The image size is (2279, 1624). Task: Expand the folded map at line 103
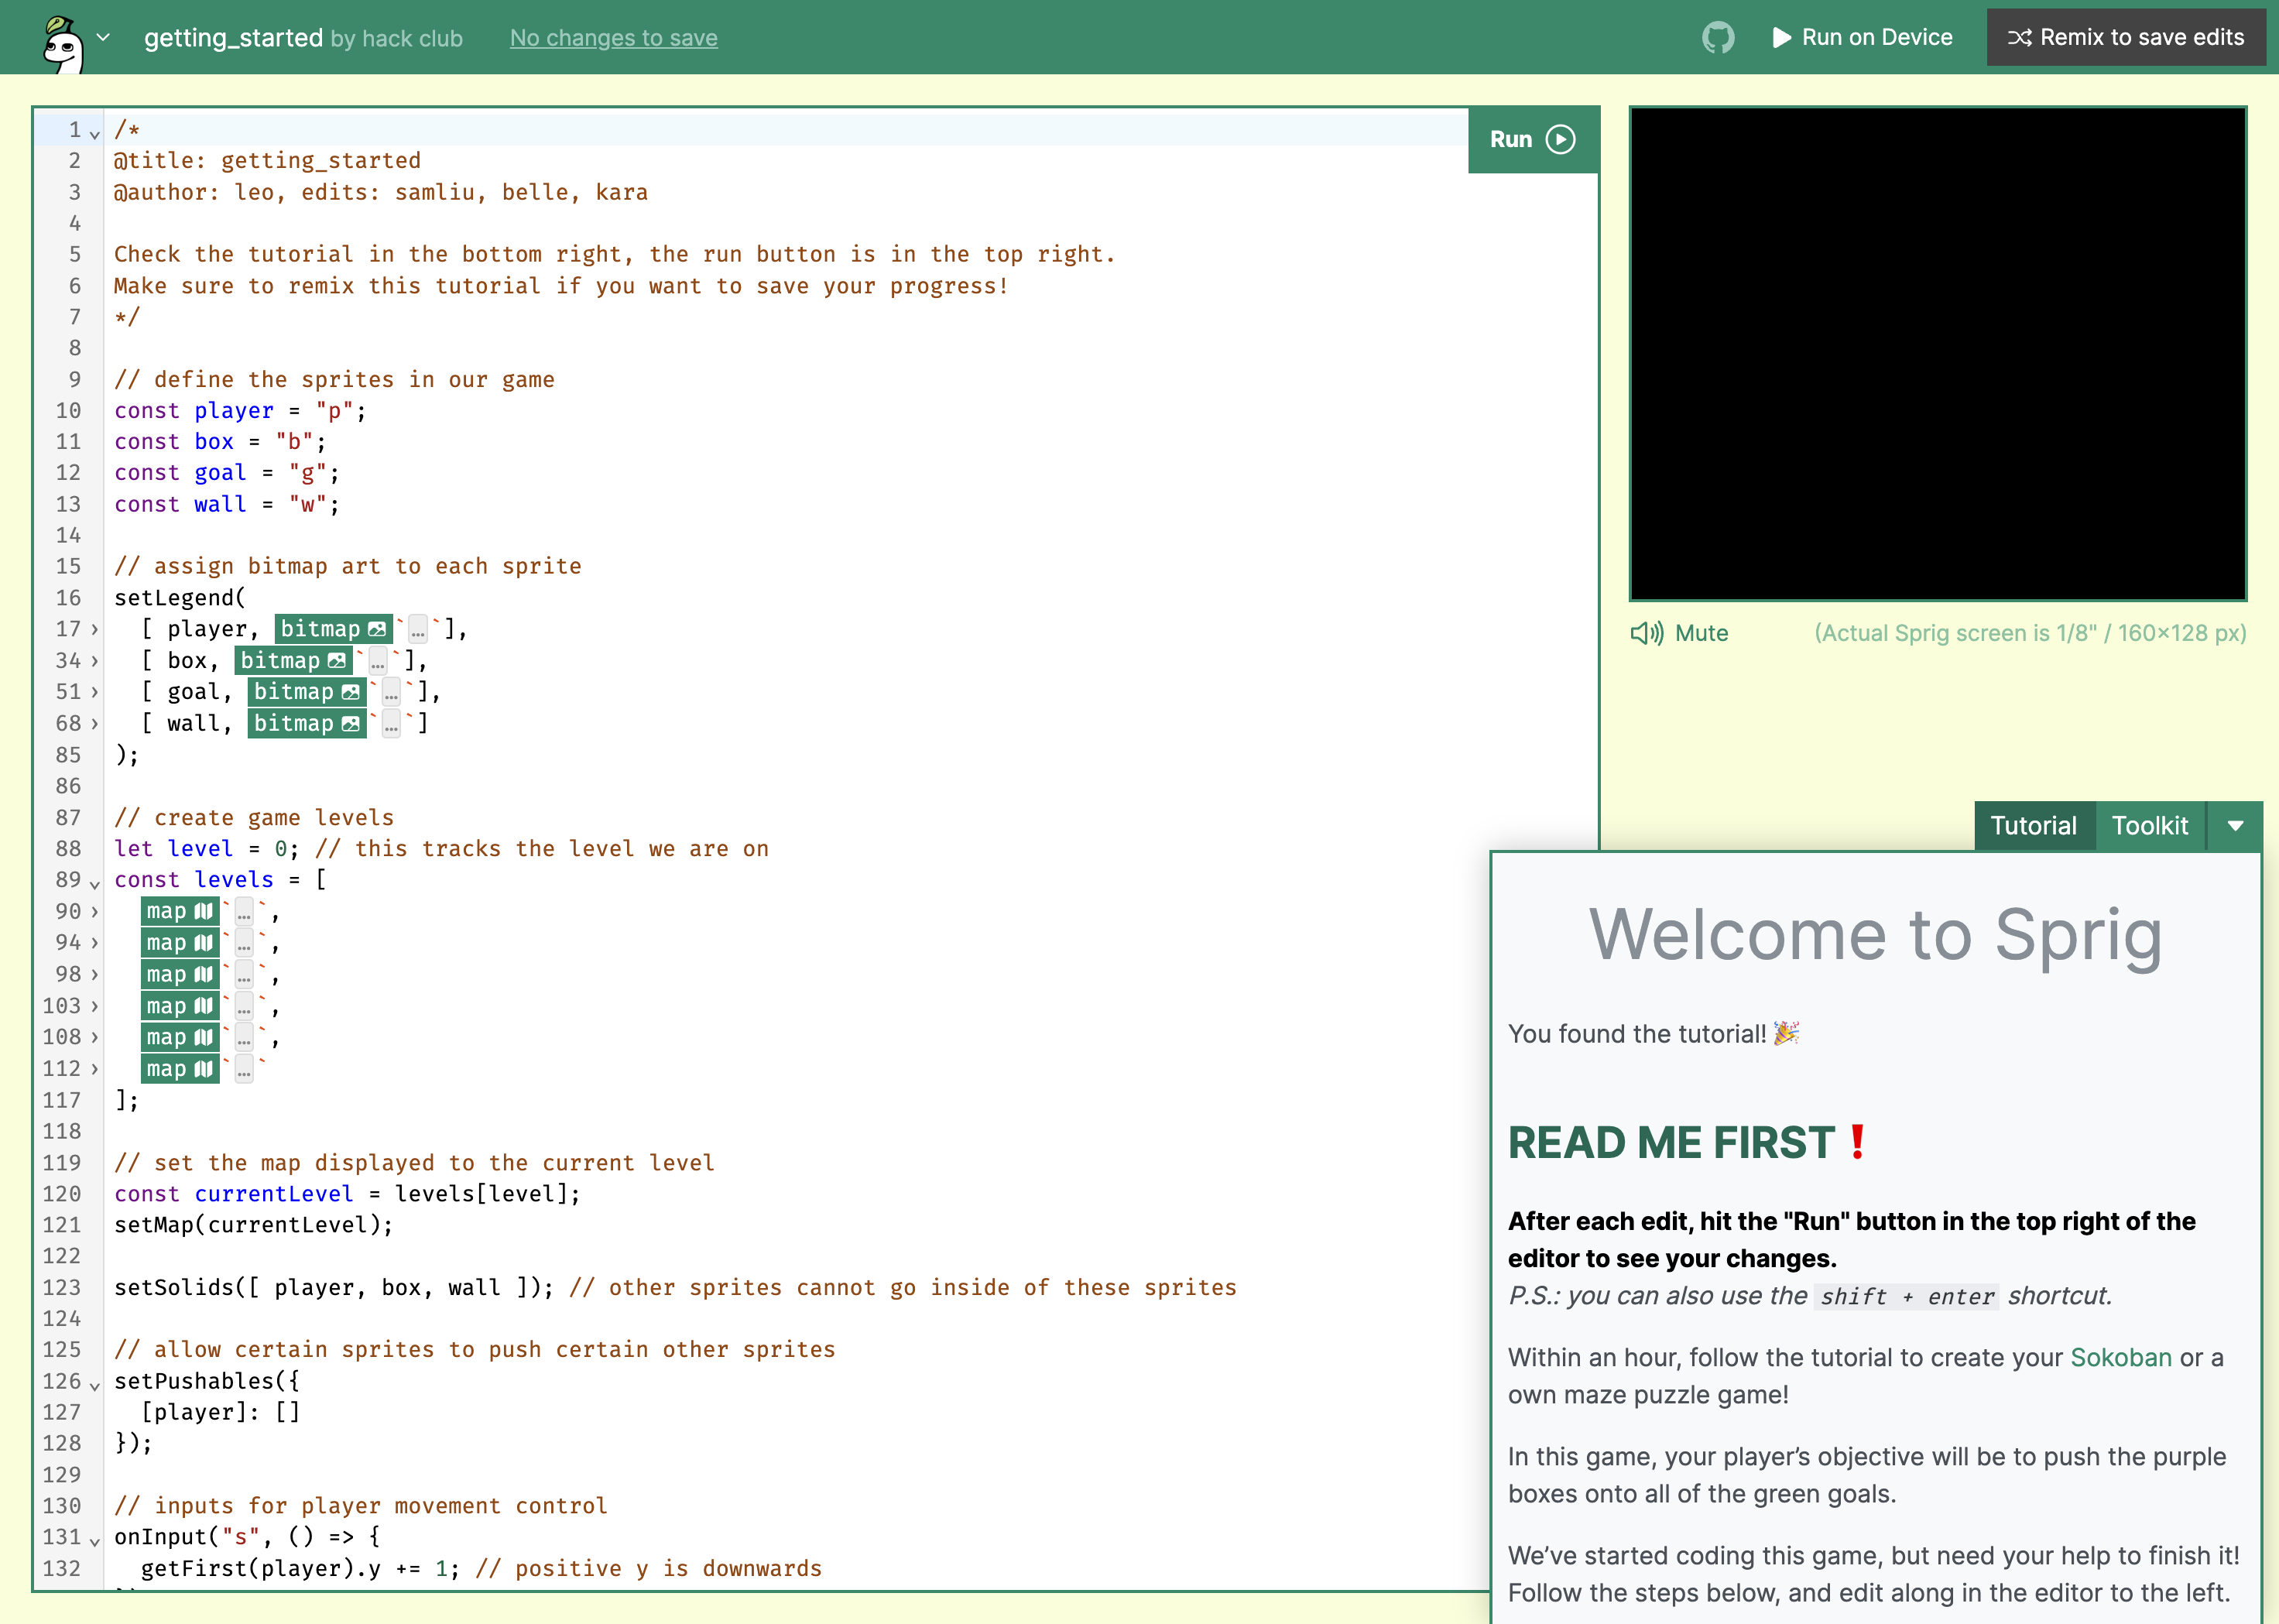(95, 1006)
